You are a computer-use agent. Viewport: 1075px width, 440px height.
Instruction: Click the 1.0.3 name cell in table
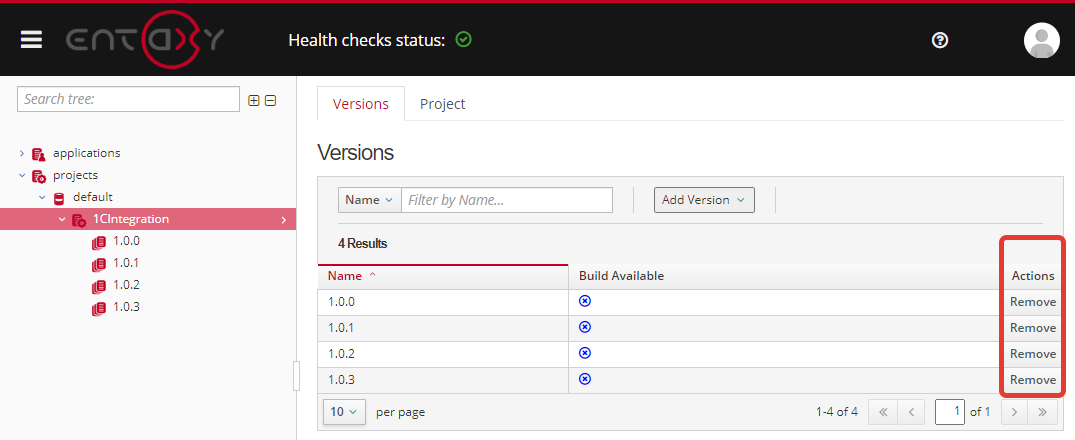click(443, 380)
